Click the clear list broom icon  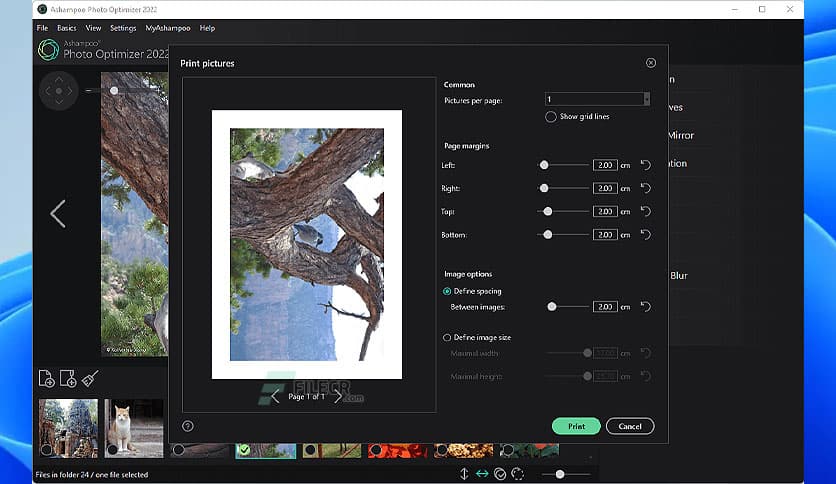(x=90, y=378)
